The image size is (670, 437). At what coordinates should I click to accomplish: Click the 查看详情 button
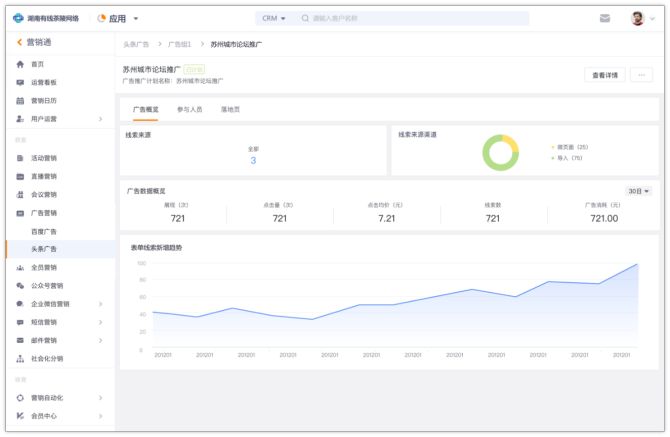603,75
